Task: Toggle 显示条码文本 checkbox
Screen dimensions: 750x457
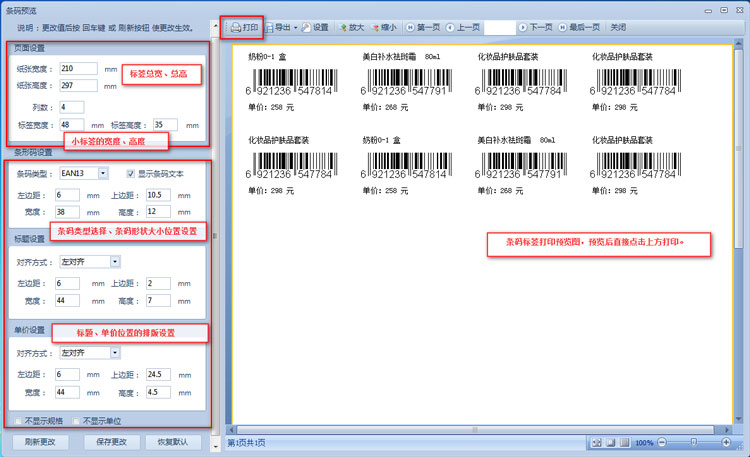Action: coord(130,174)
